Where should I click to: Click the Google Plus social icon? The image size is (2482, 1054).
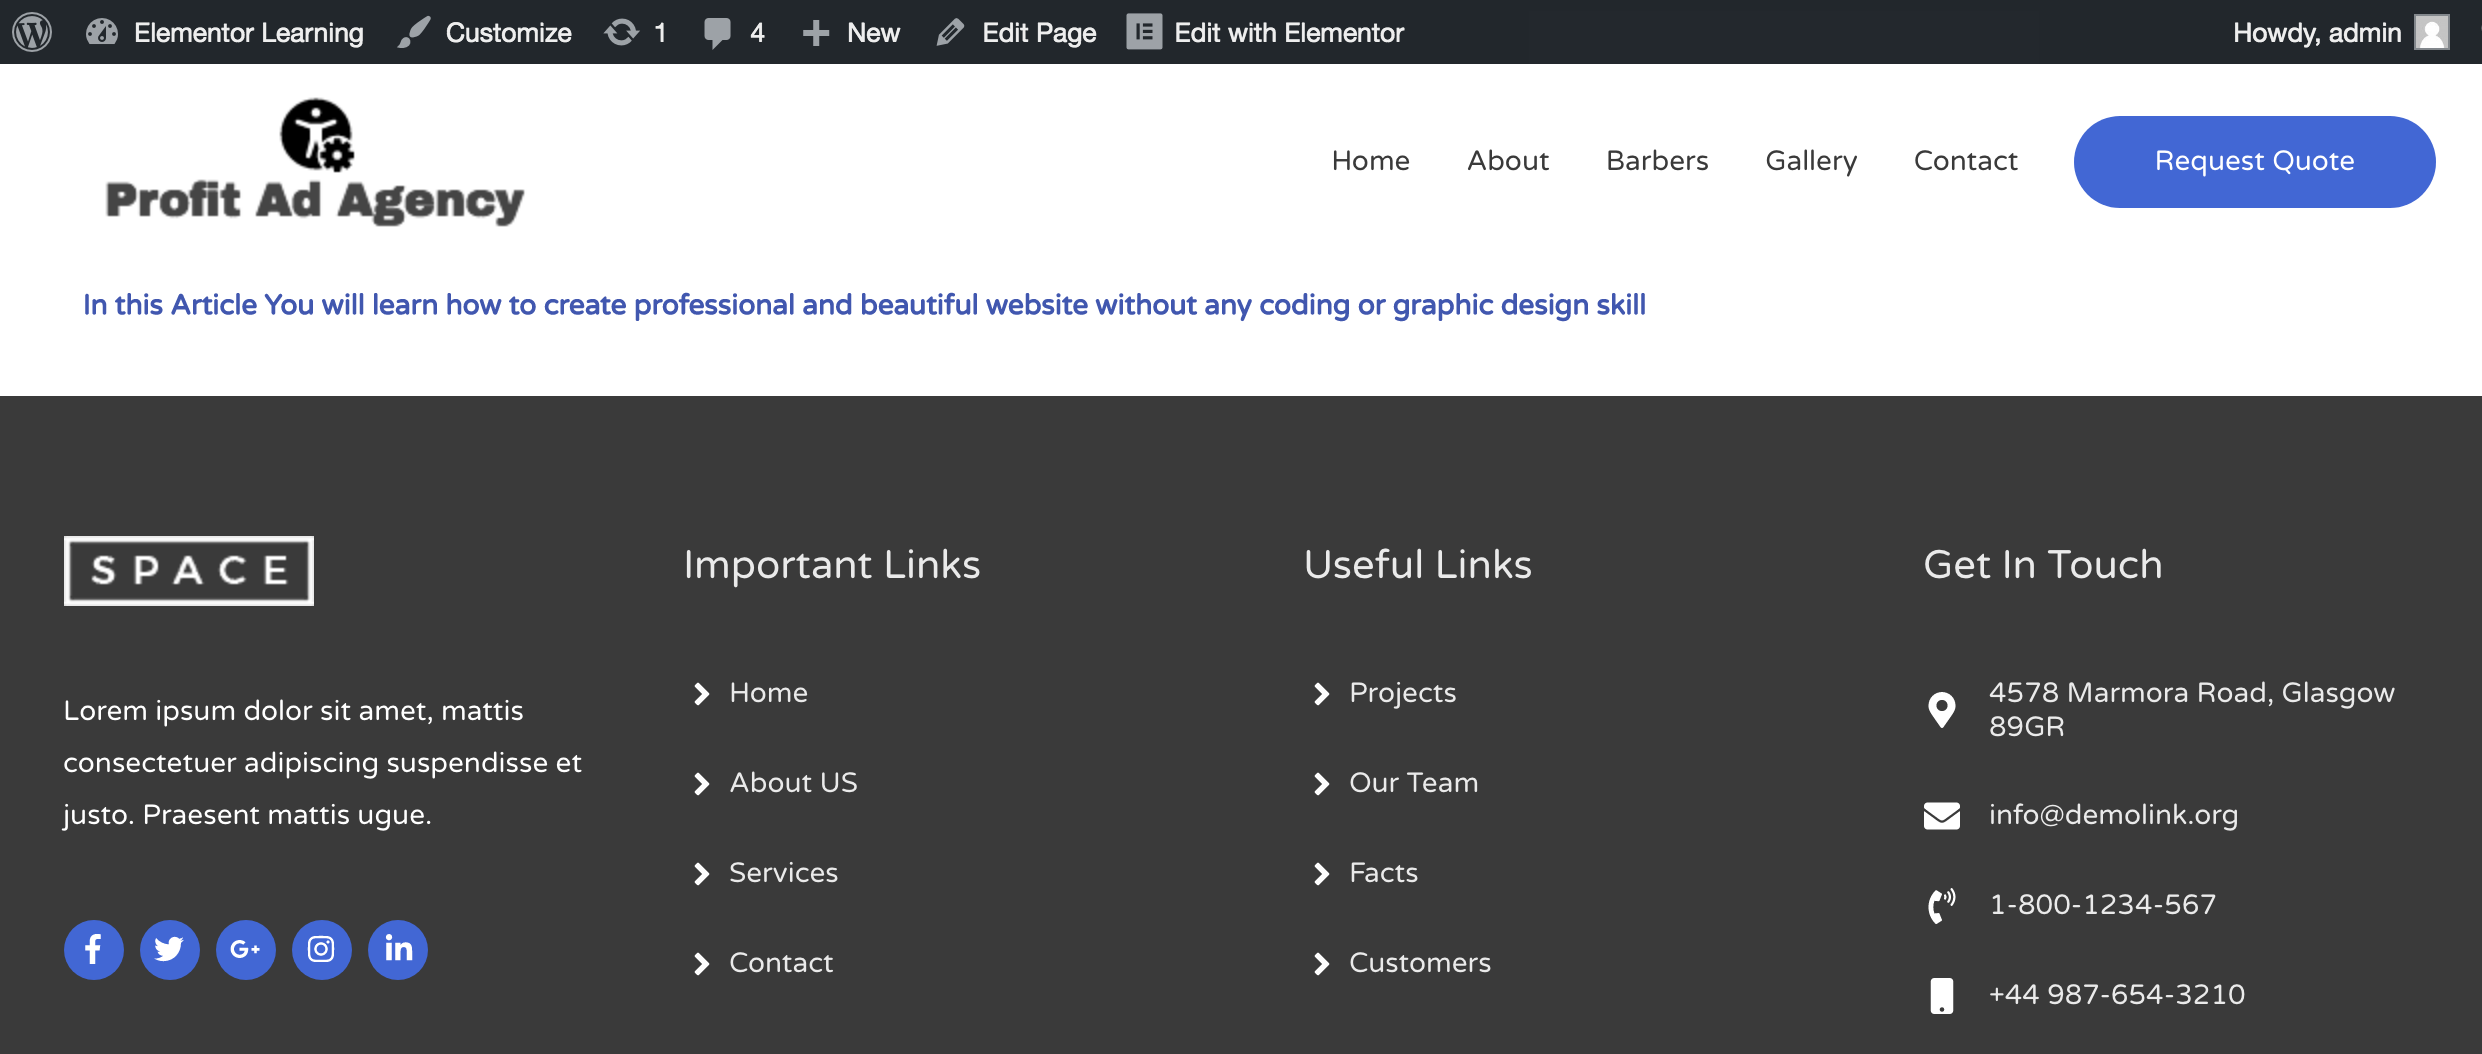(246, 949)
